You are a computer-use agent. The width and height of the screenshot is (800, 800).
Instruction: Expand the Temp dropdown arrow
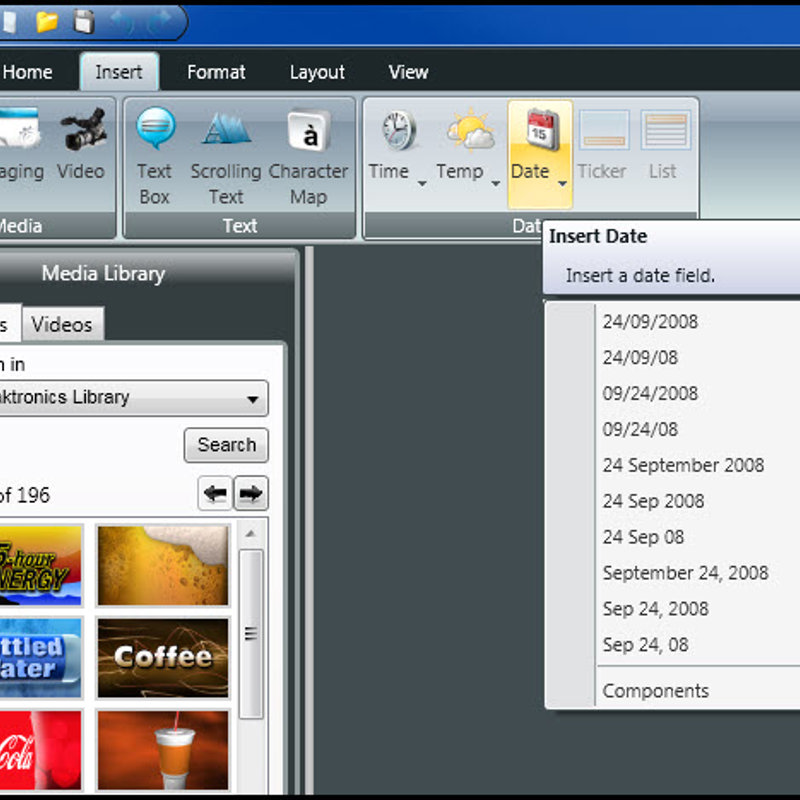click(x=494, y=183)
